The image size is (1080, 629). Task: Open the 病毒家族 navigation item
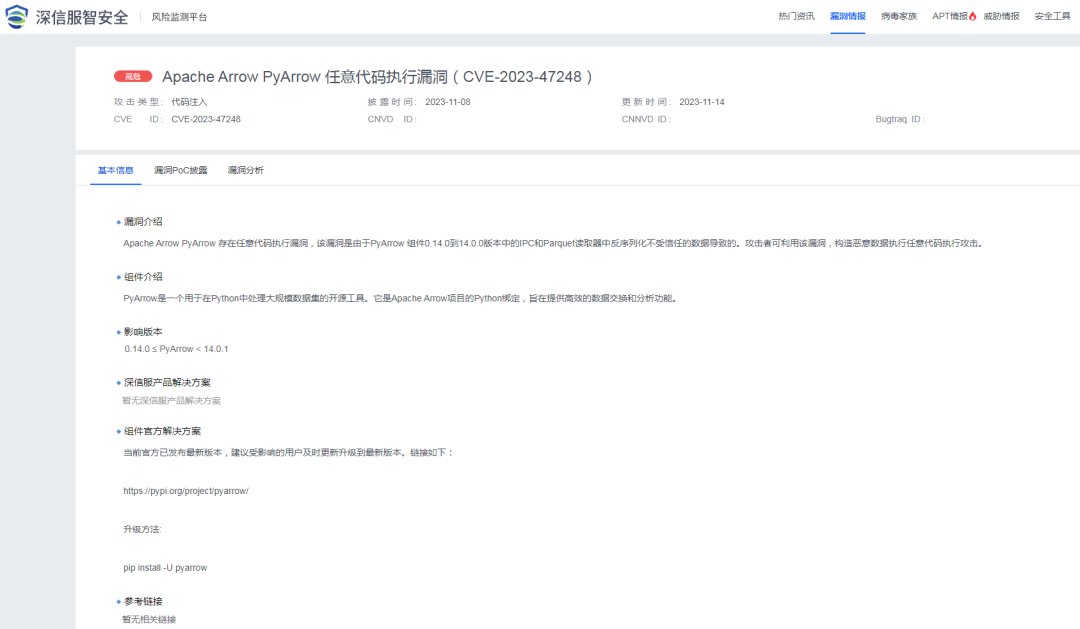899,16
